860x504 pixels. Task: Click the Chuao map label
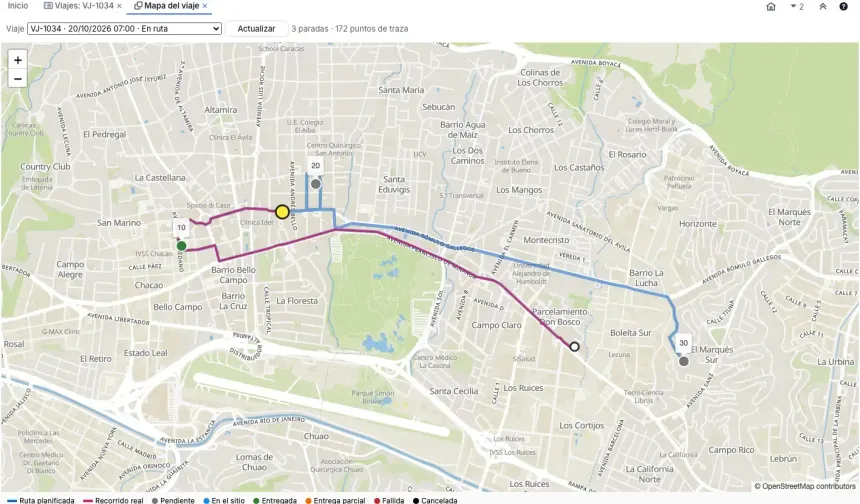[x=316, y=436]
